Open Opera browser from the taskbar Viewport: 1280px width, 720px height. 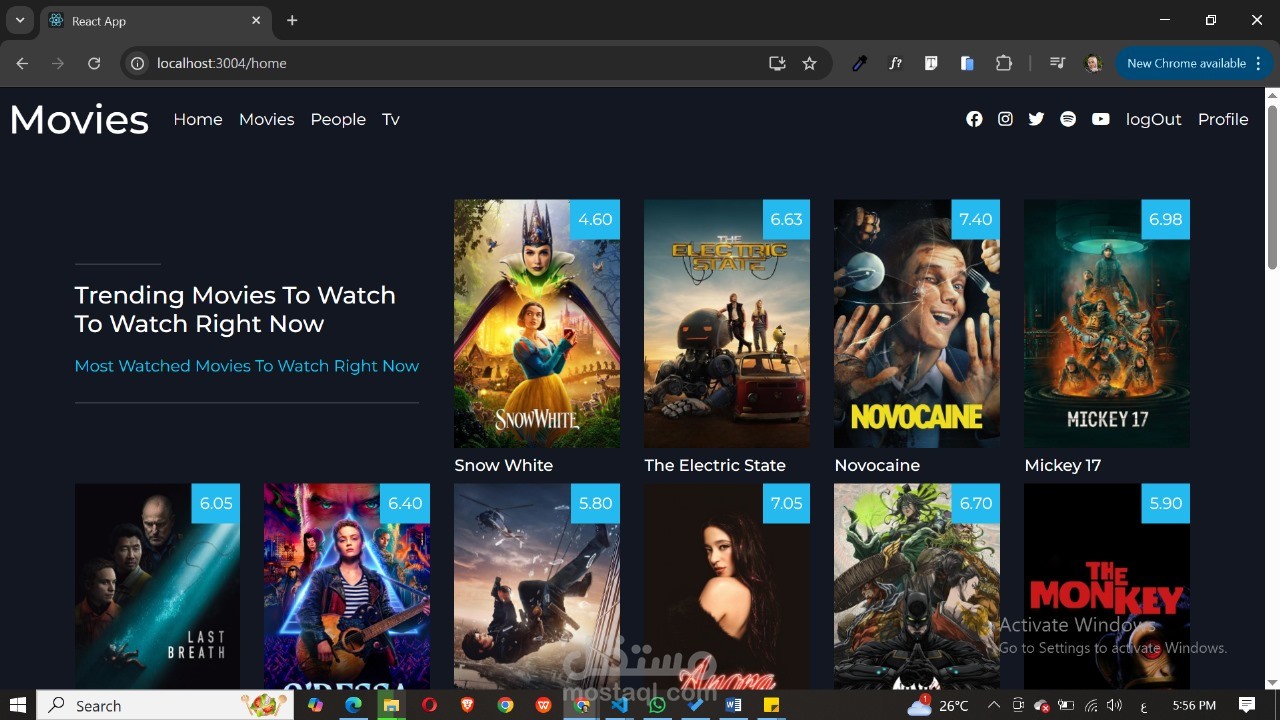click(429, 705)
